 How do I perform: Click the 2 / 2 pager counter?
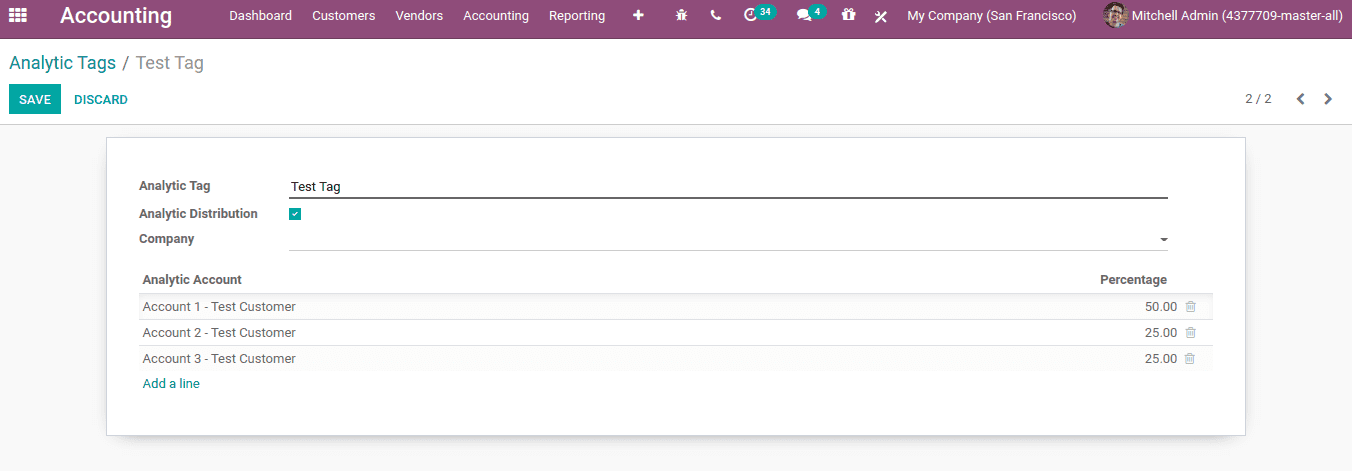[1258, 99]
